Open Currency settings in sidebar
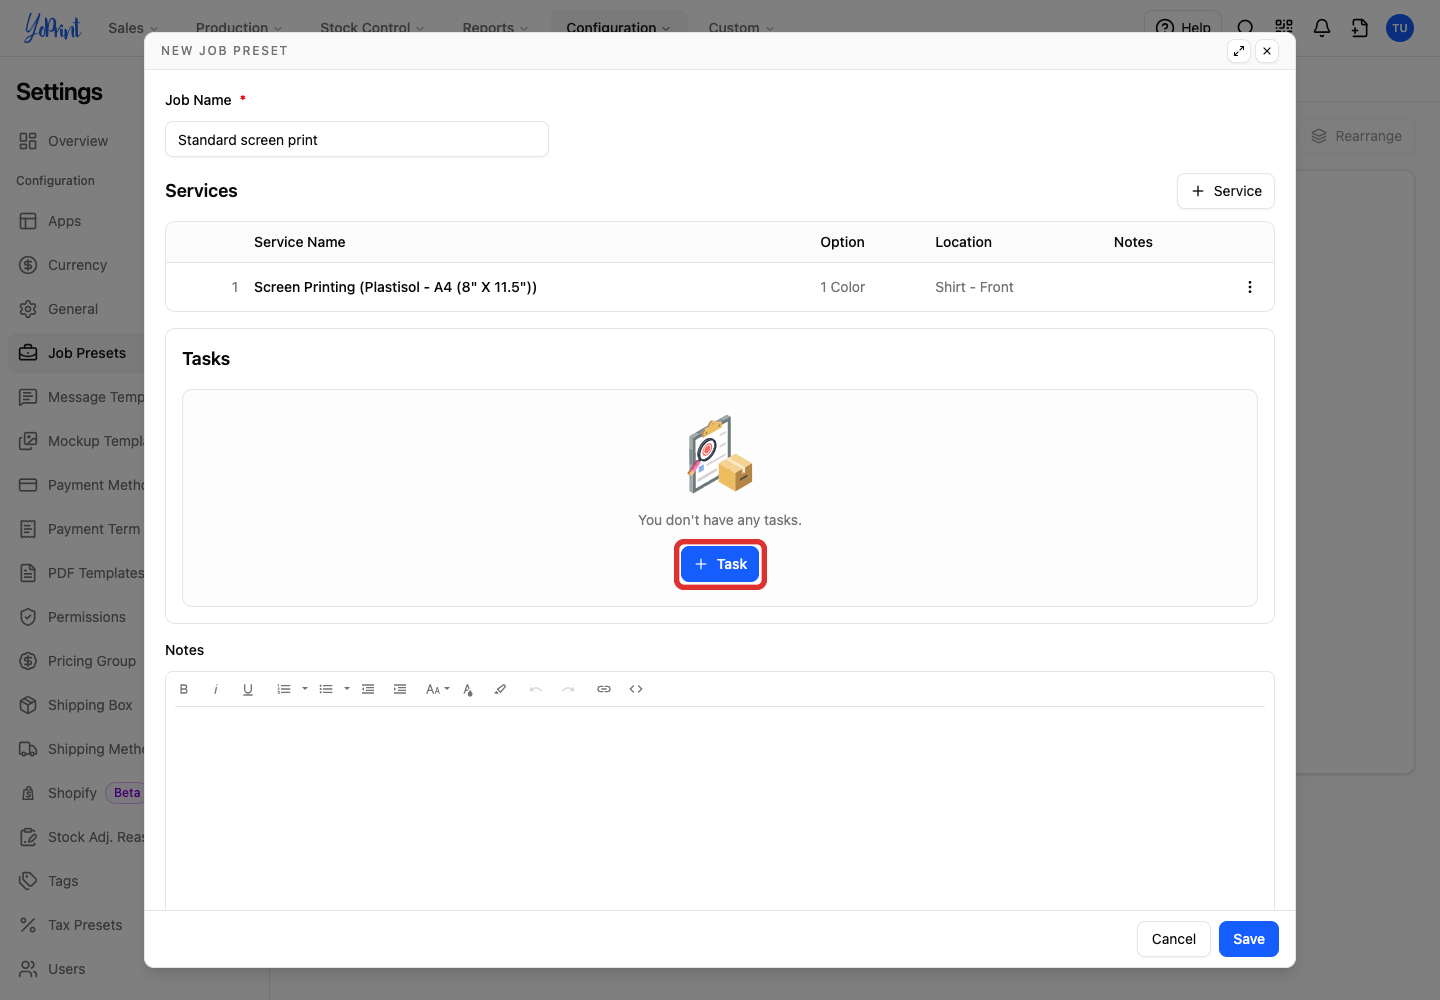 (76, 265)
